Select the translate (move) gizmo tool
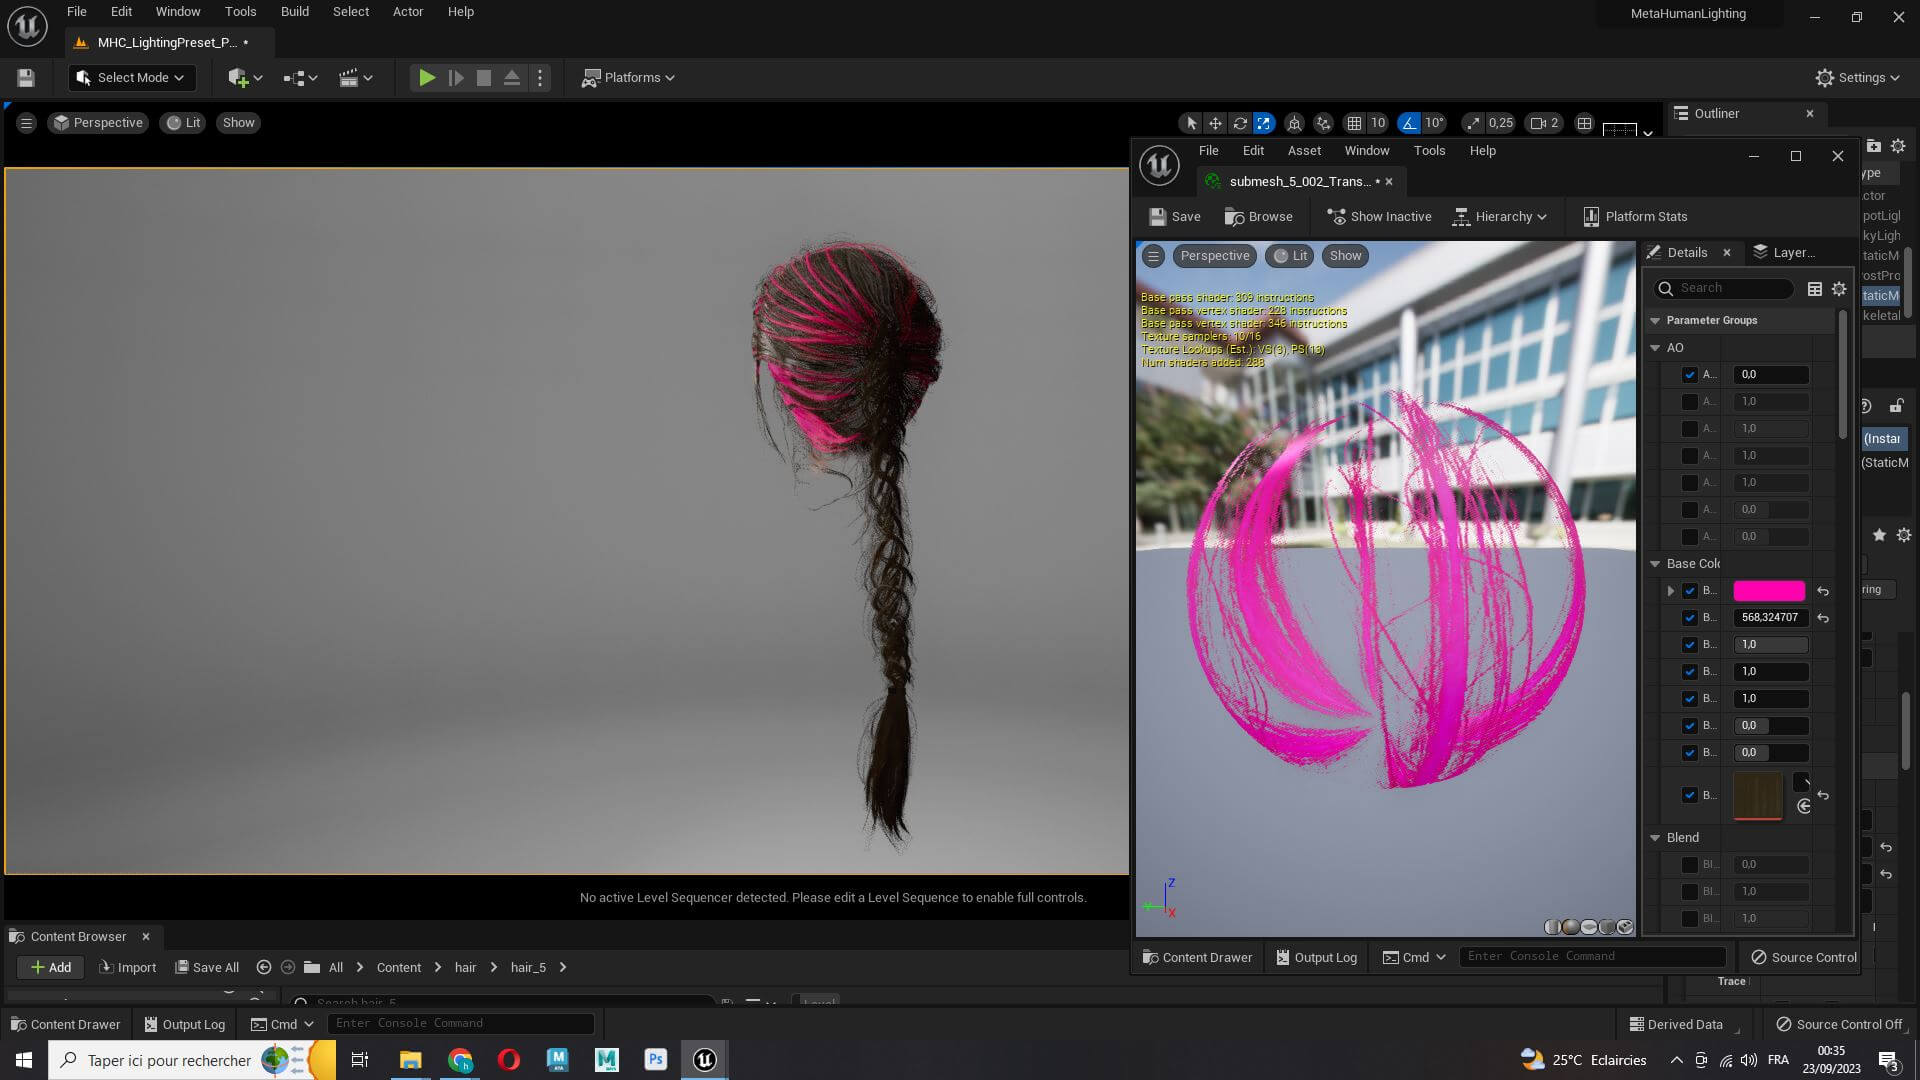 pos(1215,123)
